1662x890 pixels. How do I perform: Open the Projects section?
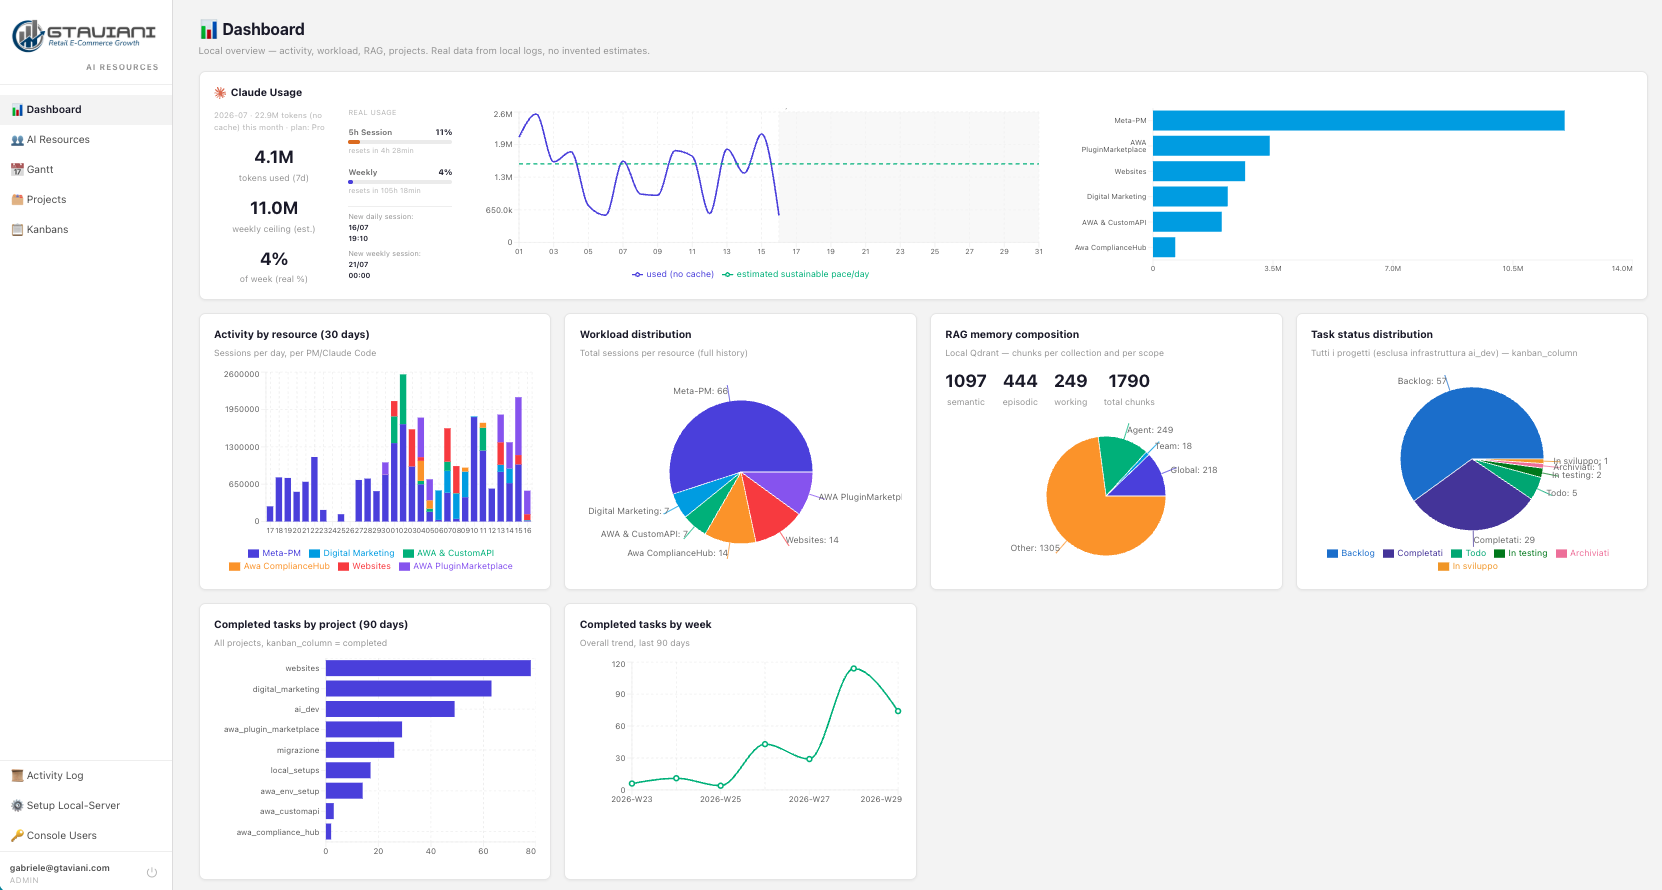pyautogui.click(x=86, y=200)
